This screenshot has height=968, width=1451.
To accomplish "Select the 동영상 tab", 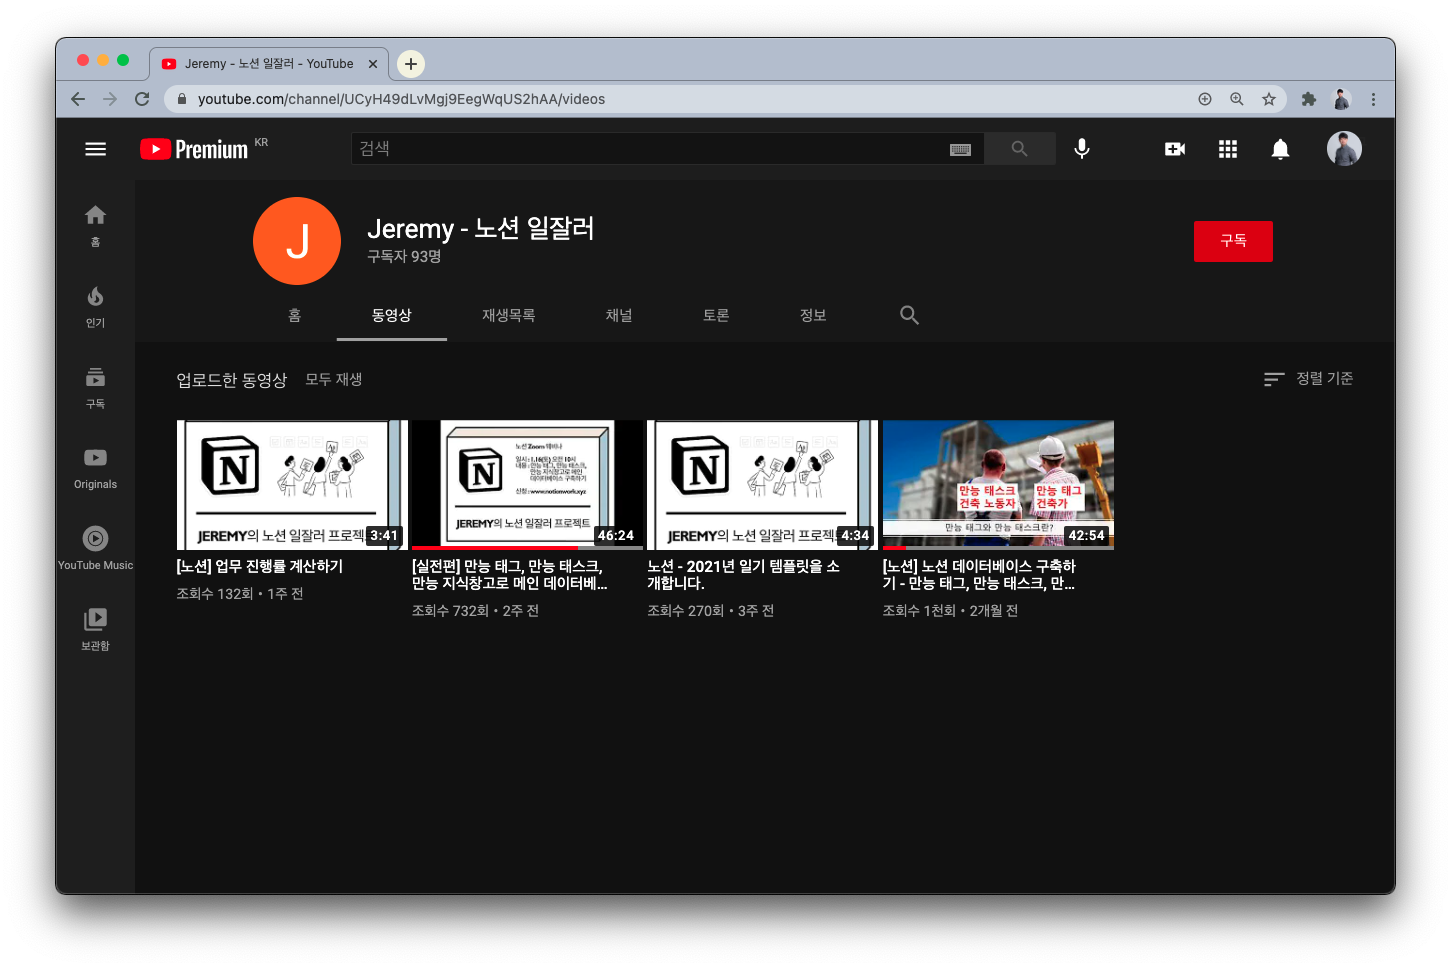I will tap(391, 315).
